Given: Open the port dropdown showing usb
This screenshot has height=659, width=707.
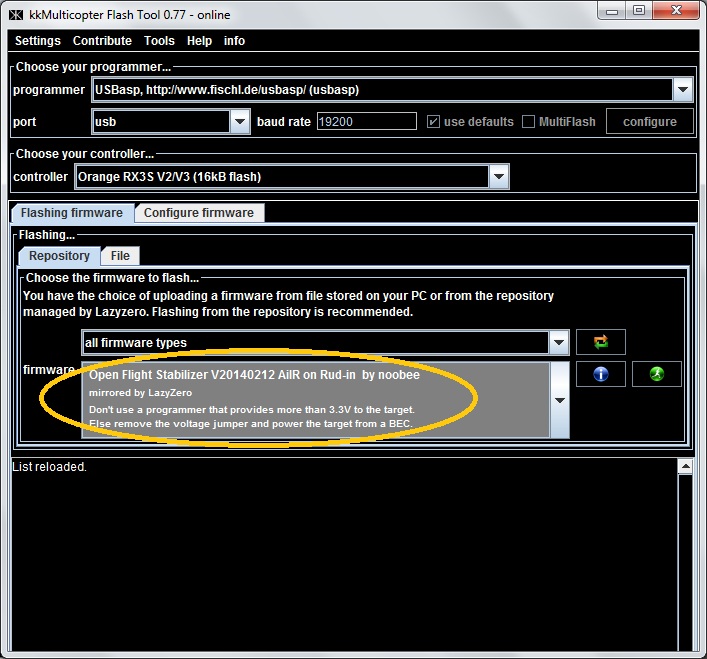Looking at the screenshot, I should [171, 122].
